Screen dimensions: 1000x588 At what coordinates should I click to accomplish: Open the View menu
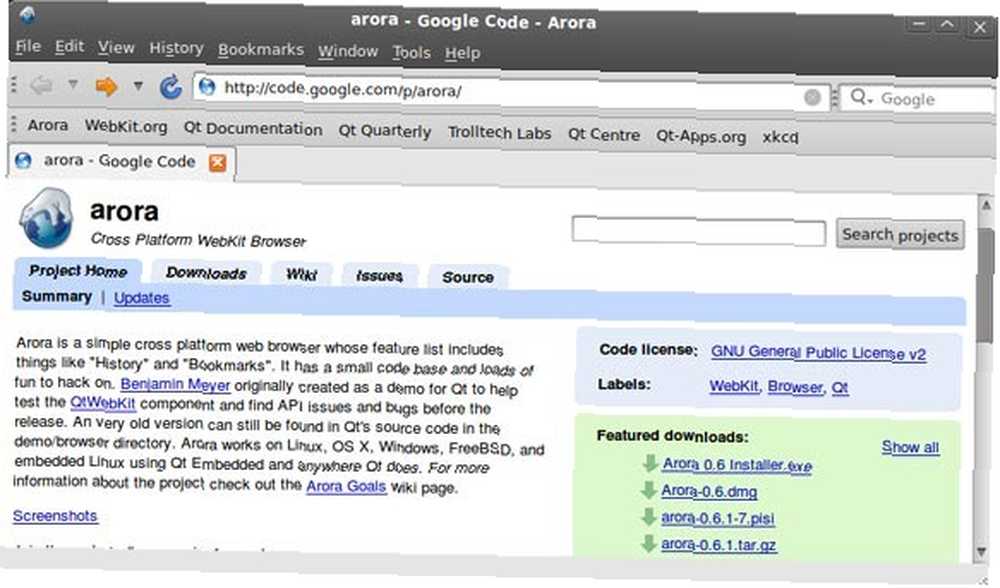pos(116,48)
